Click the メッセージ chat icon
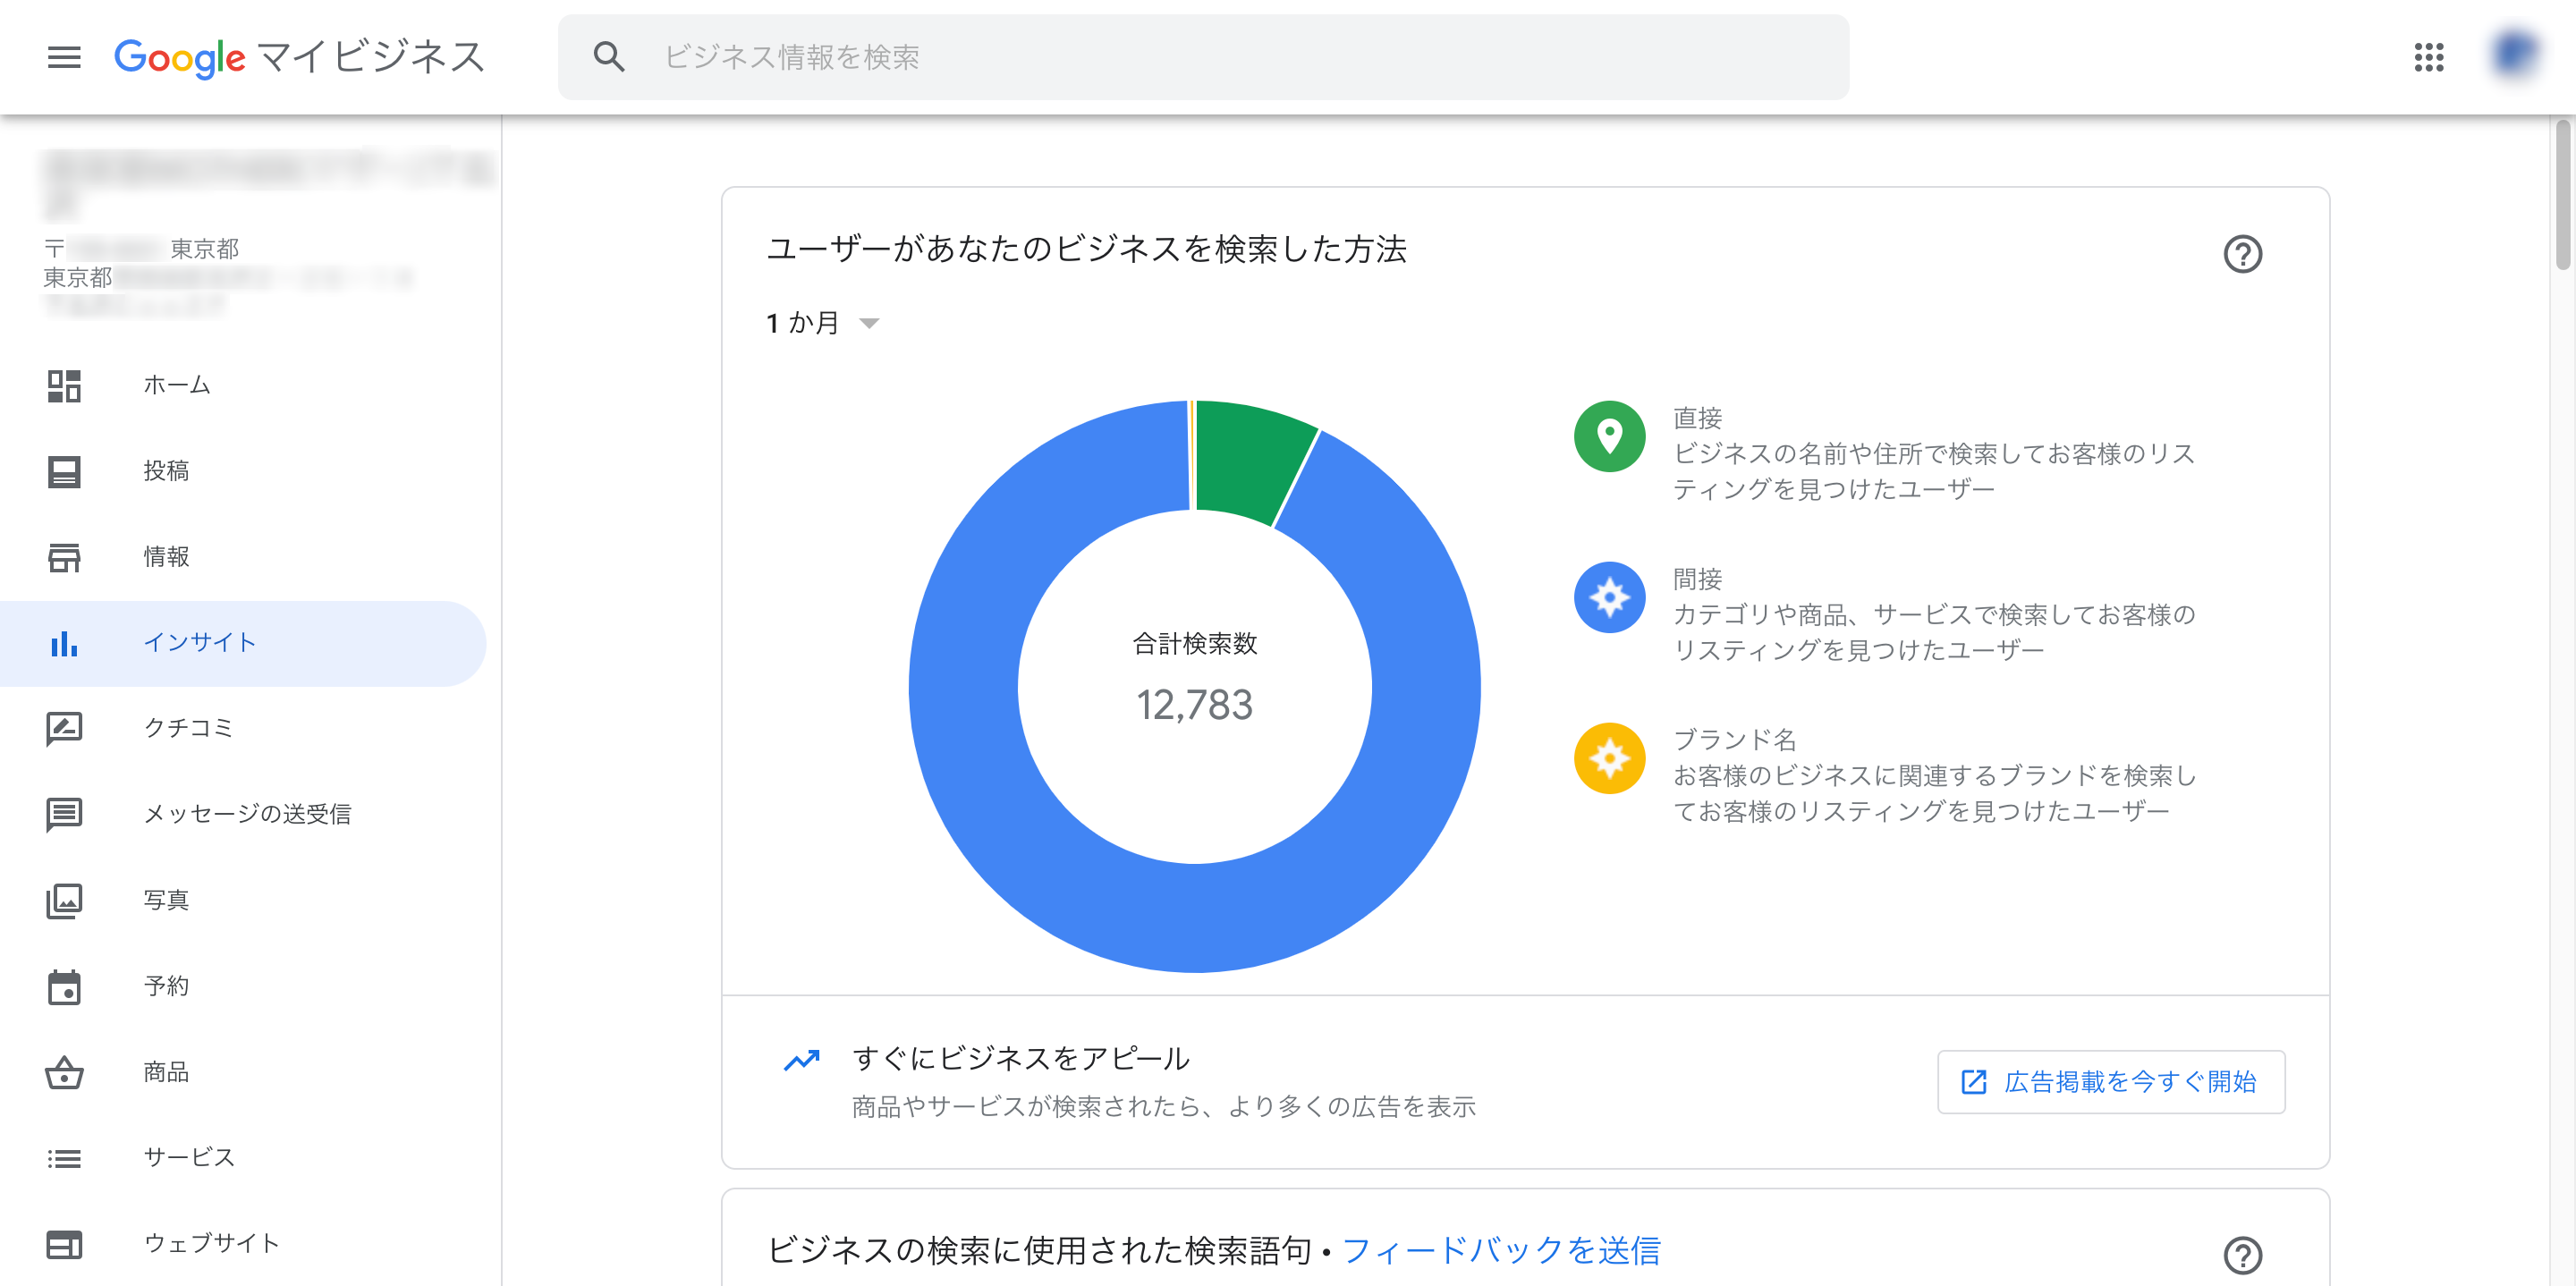Screen dimensions: 2576x1286 pos(64,815)
